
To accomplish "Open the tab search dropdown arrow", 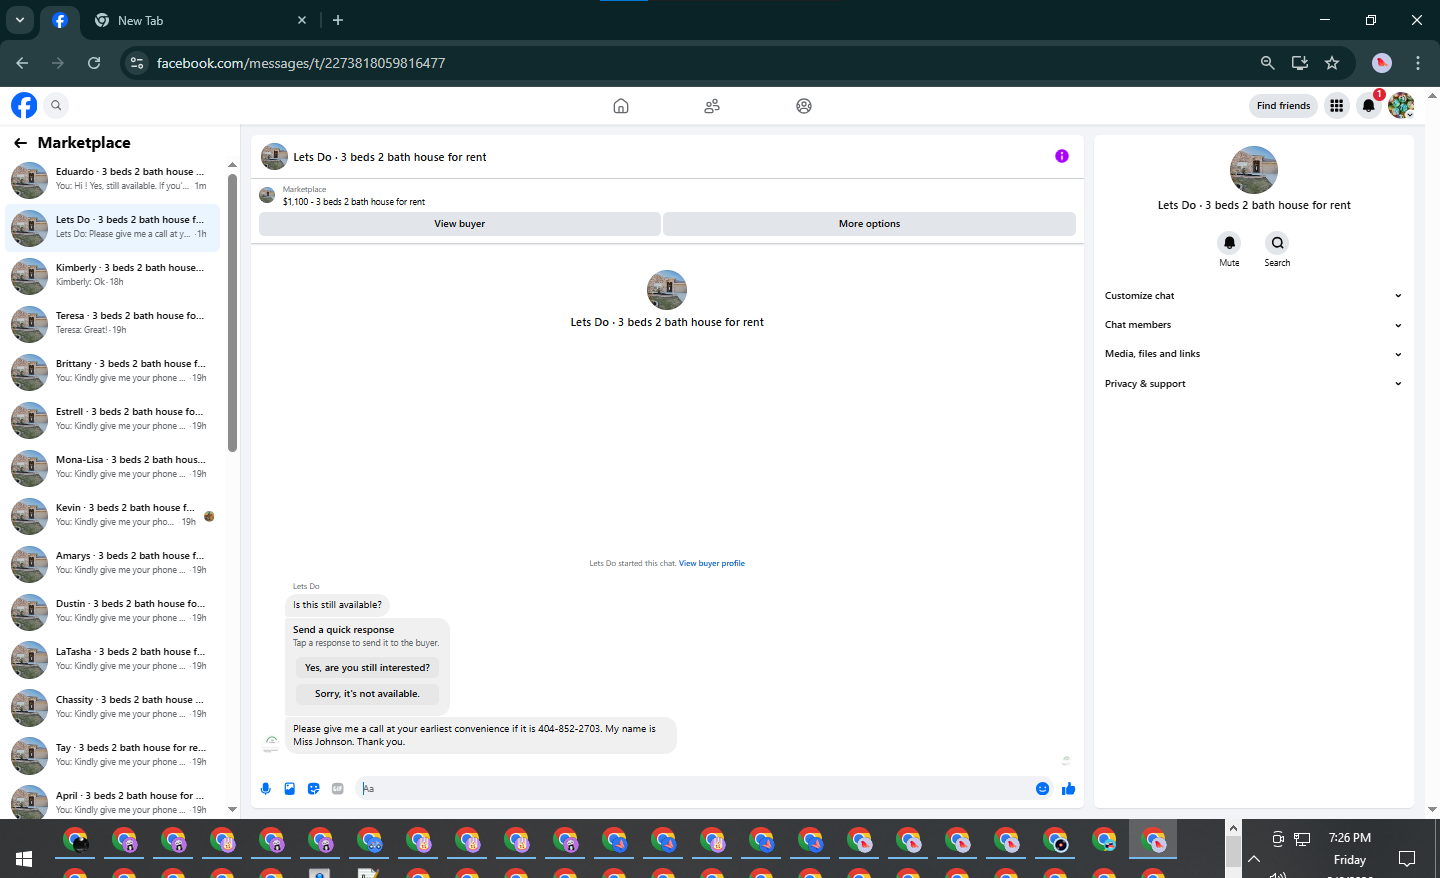I will 19,20.
